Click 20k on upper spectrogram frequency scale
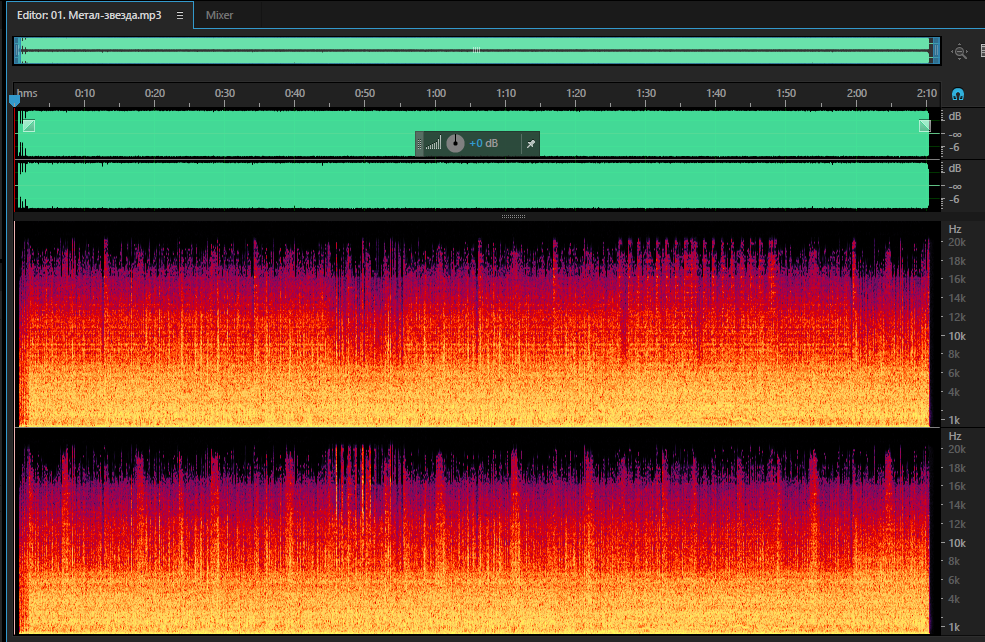Image resolution: width=985 pixels, height=642 pixels. click(x=957, y=242)
